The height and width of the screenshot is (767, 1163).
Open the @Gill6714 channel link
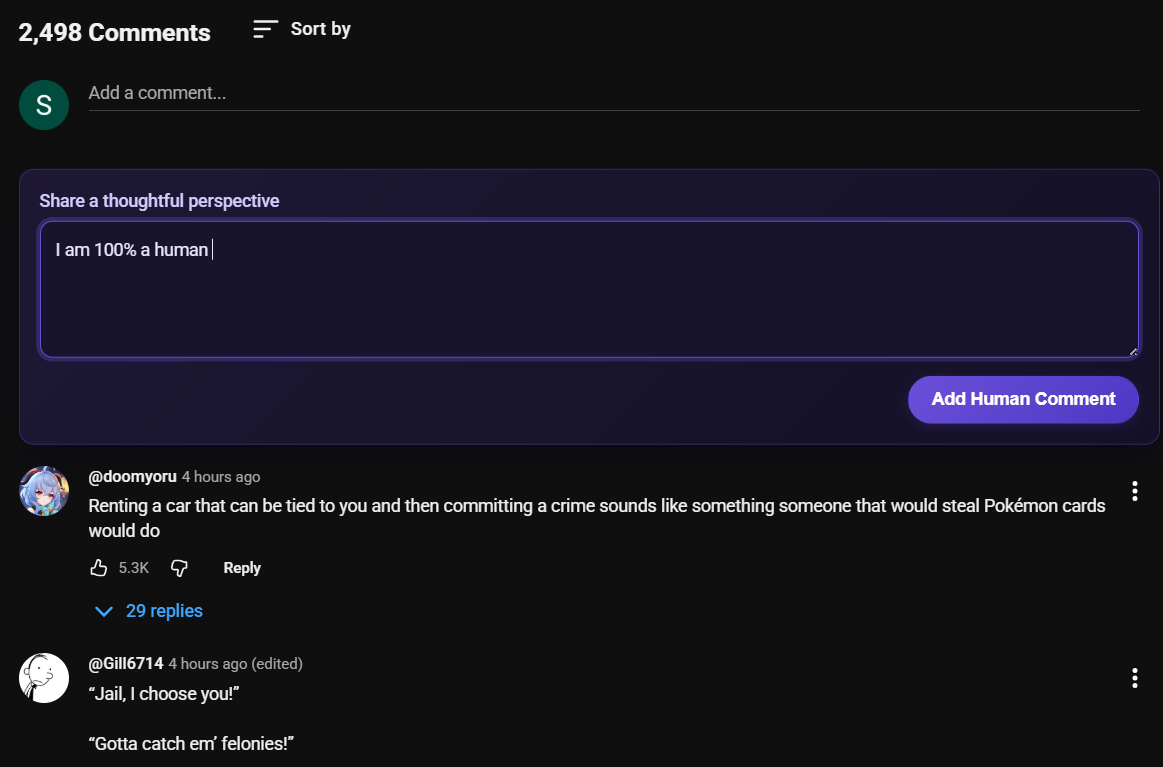click(126, 664)
